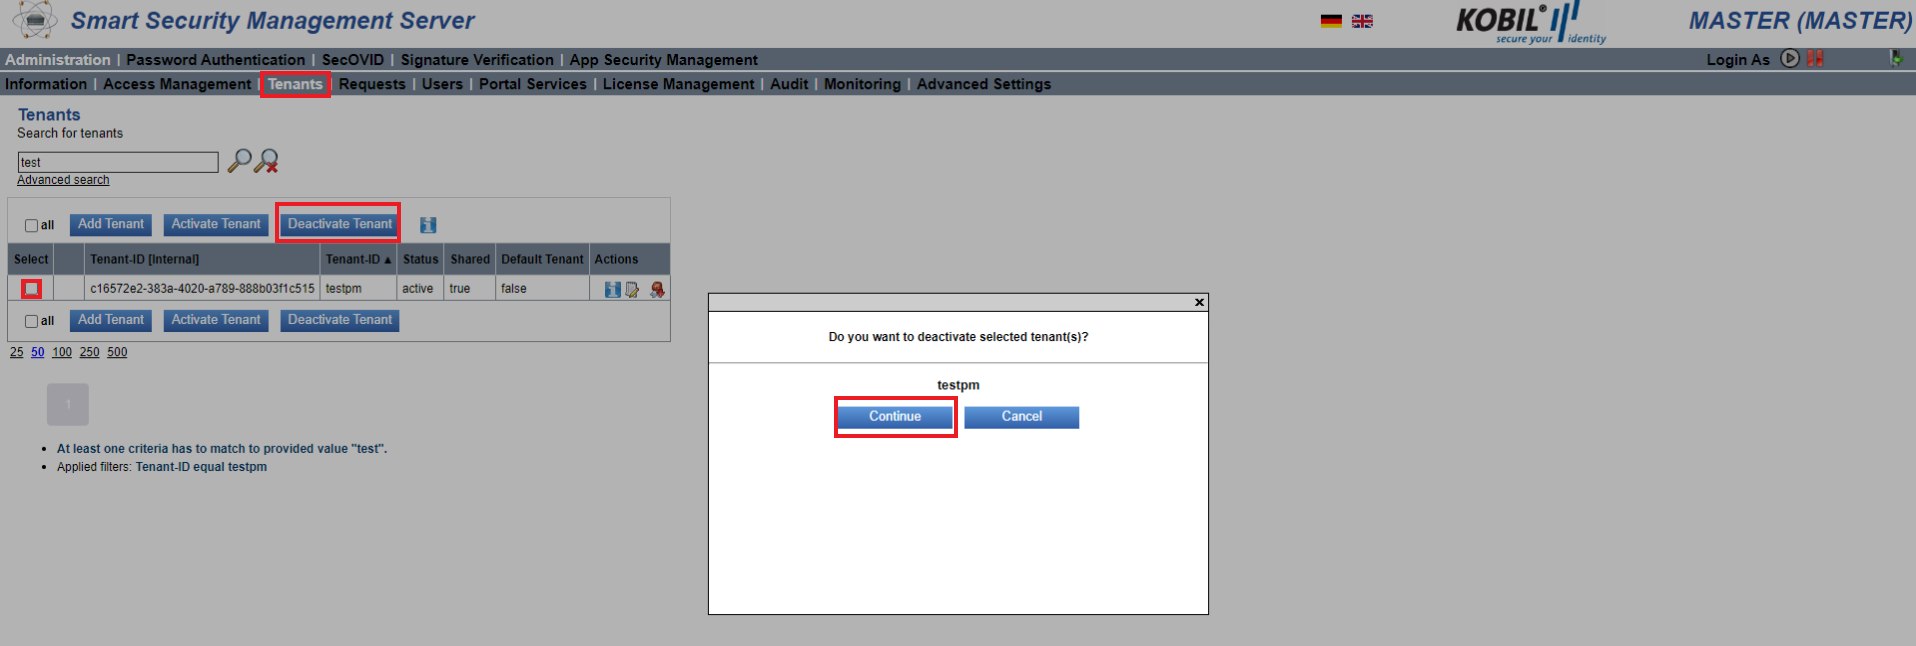The image size is (1916, 646).
Task: Open the Advanced search link
Action: coord(63,180)
